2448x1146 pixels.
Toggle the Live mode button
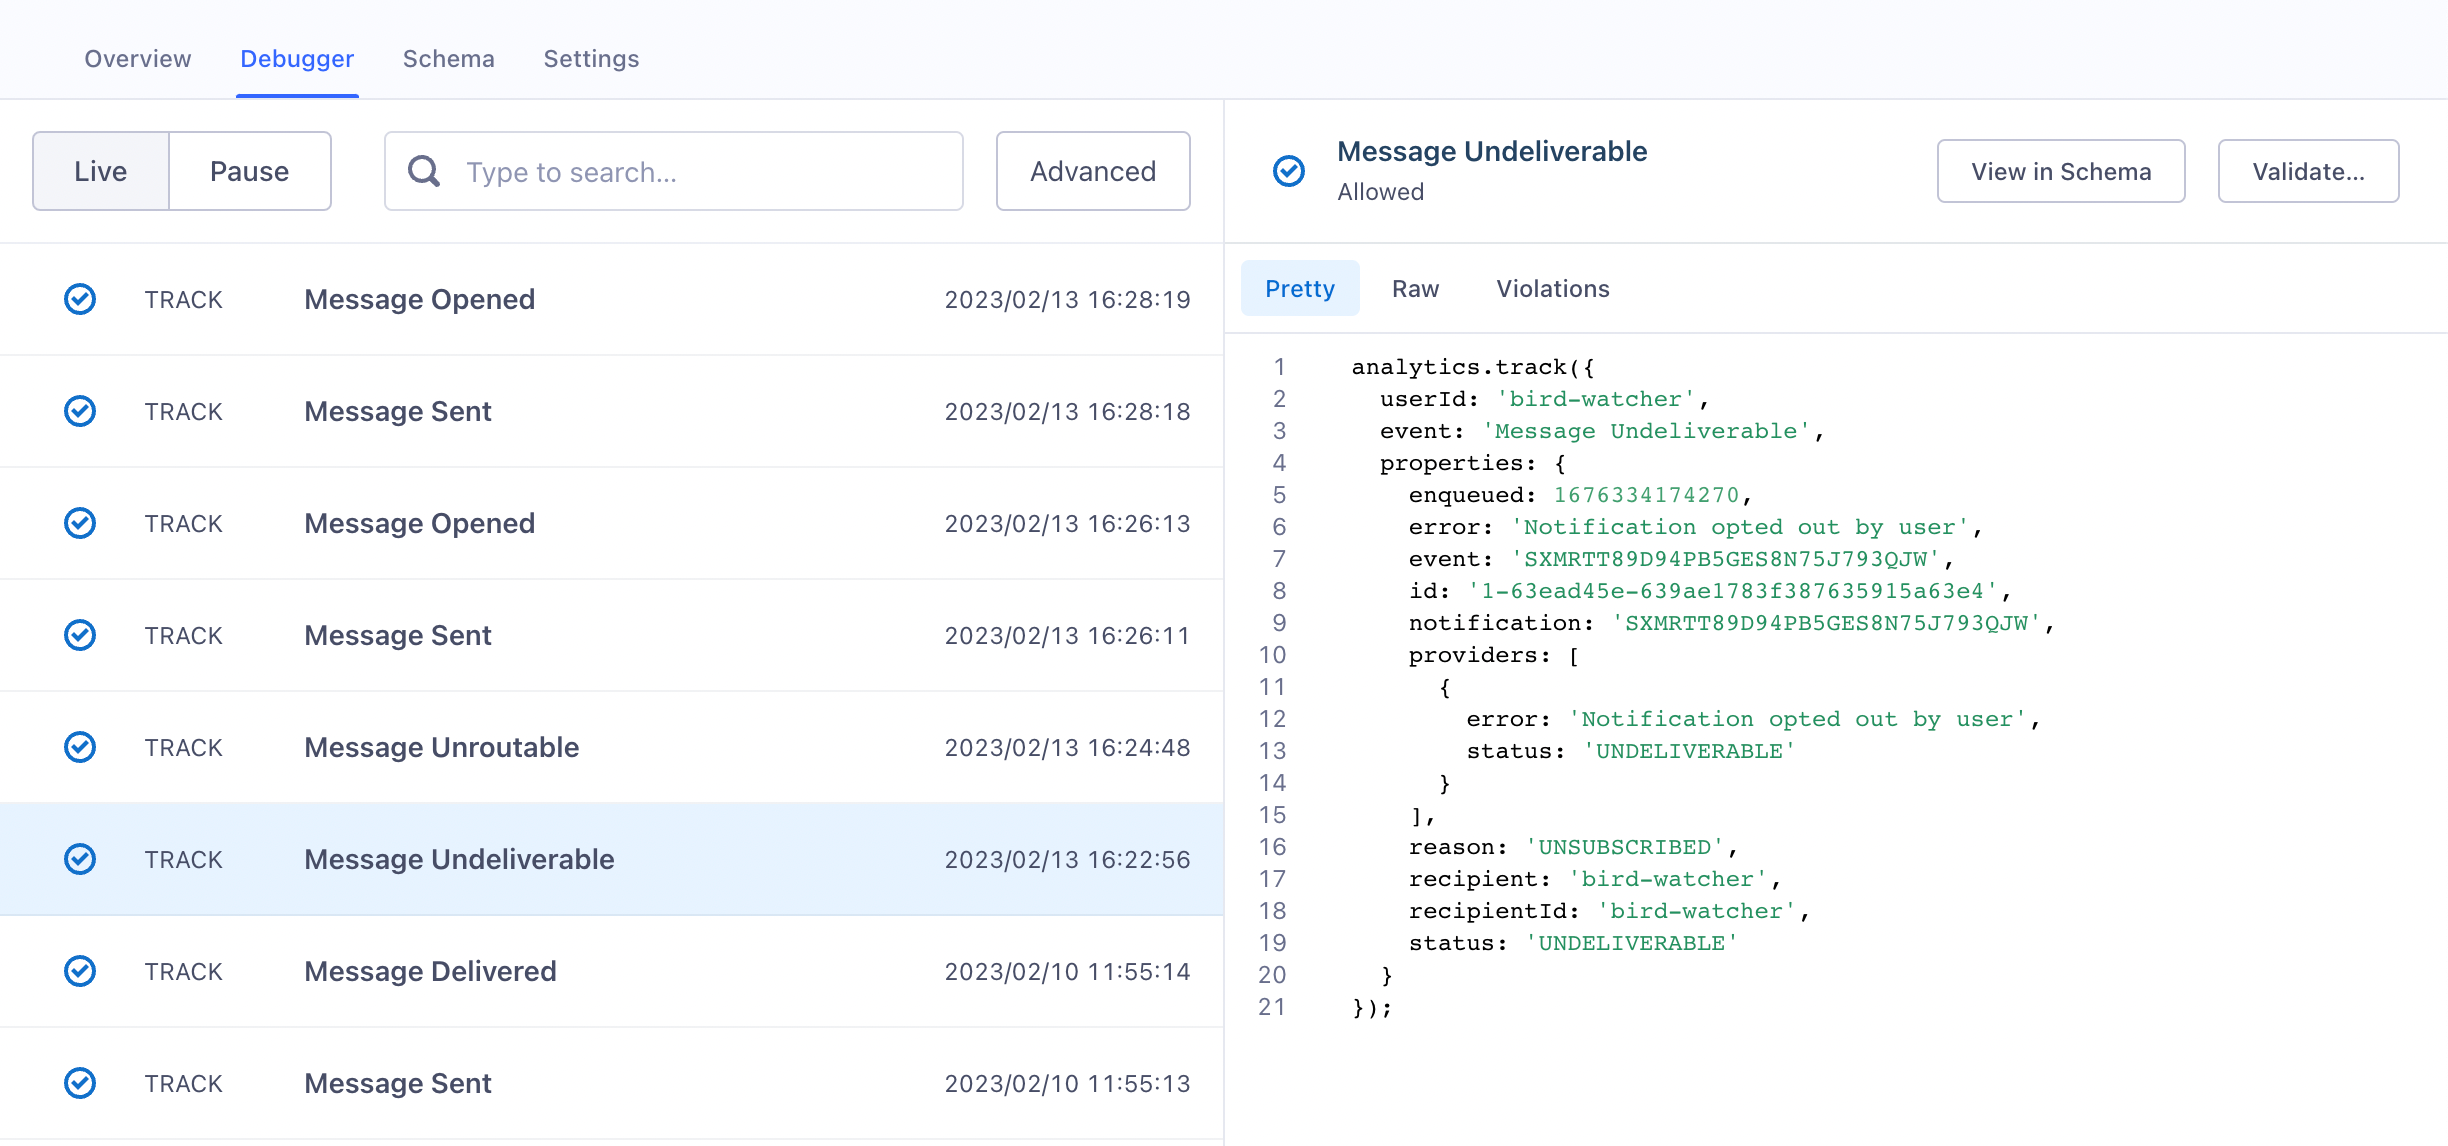coord(101,170)
